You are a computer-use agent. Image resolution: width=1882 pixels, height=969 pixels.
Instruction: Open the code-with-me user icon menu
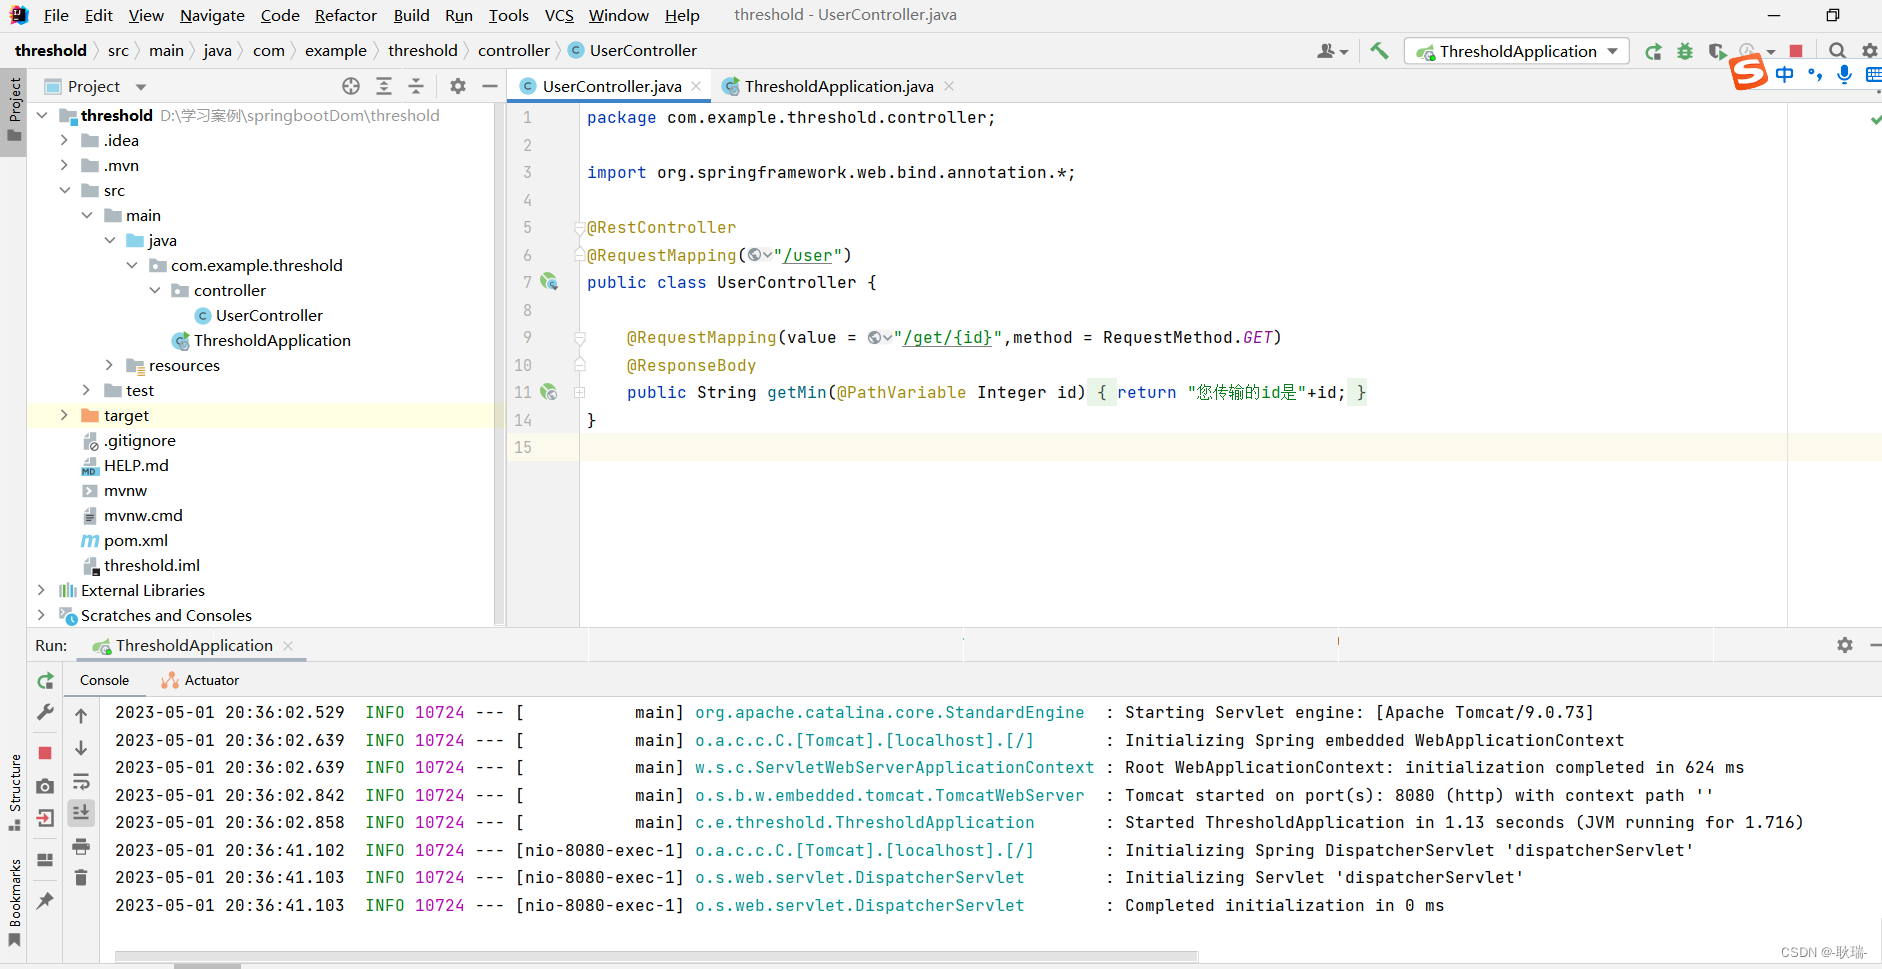[x=1332, y=51]
